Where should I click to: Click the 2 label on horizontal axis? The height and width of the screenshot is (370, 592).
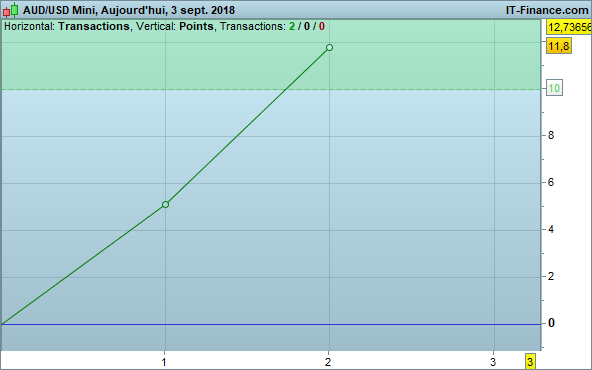tap(328, 362)
